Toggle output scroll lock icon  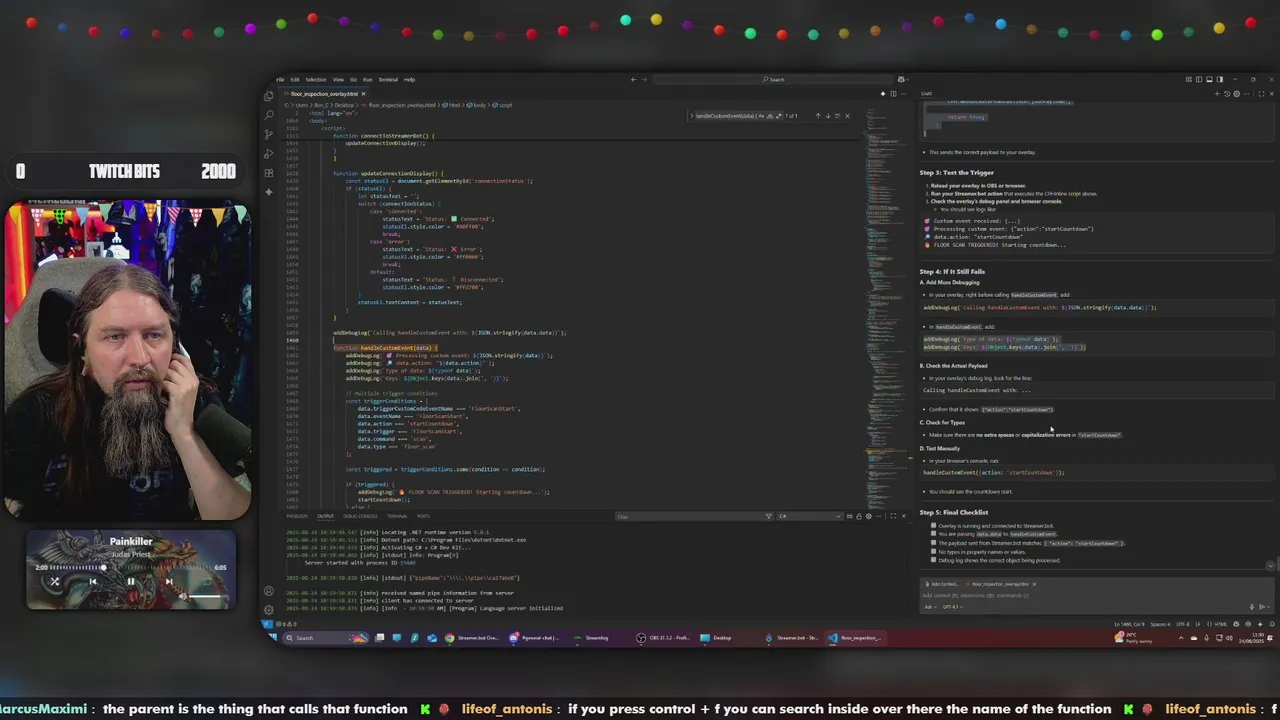point(859,516)
